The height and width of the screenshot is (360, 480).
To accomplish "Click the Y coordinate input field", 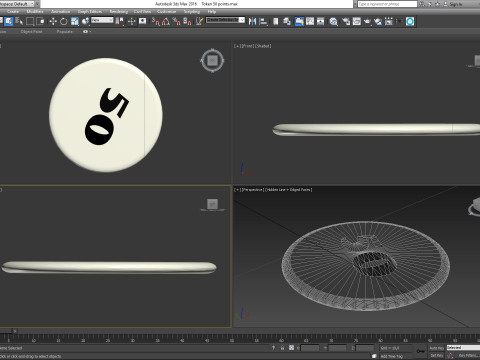I will pyautogui.click(x=337, y=348).
